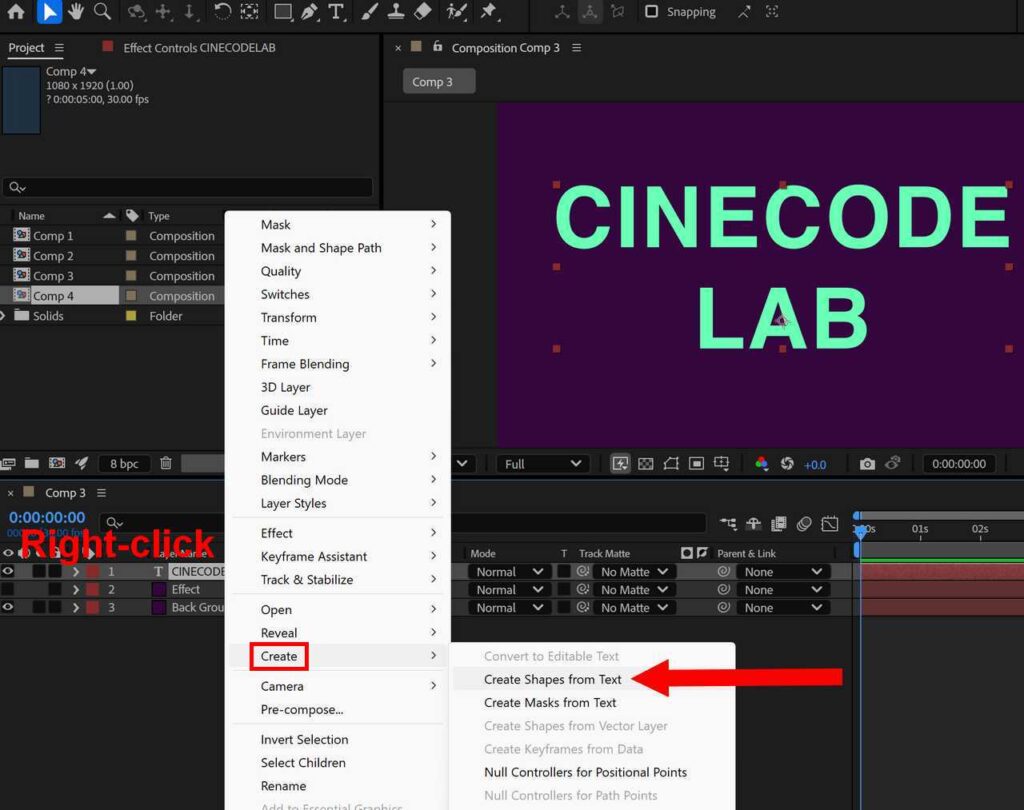Image resolution: width=1024 pixels, height=810 pixels.
Task: Open Track Matte dropdown for Back Ground layer
Action: pyautogui.click(x=633, y=608)
